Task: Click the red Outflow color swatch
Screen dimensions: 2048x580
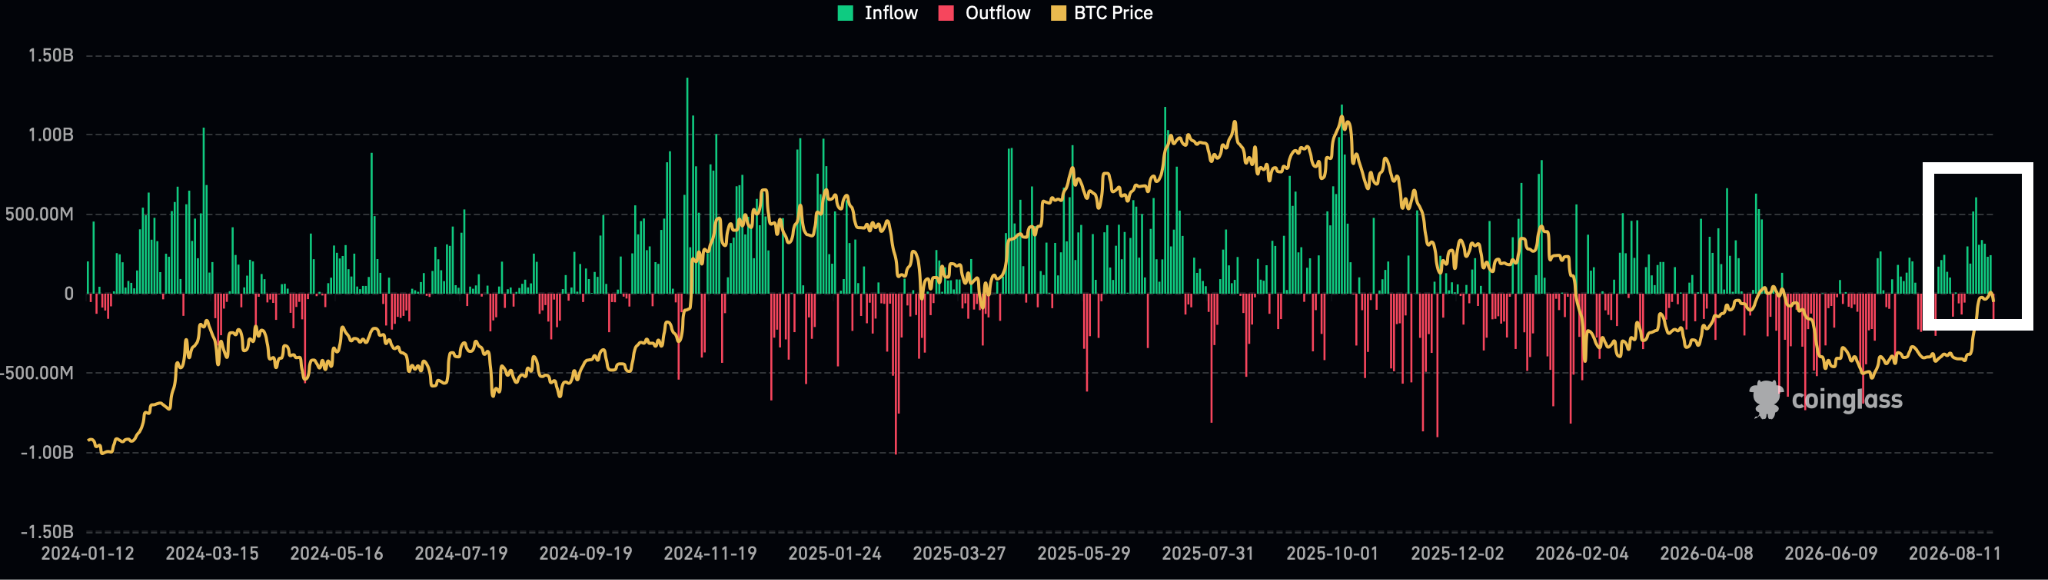Action: tap(946, 13)
